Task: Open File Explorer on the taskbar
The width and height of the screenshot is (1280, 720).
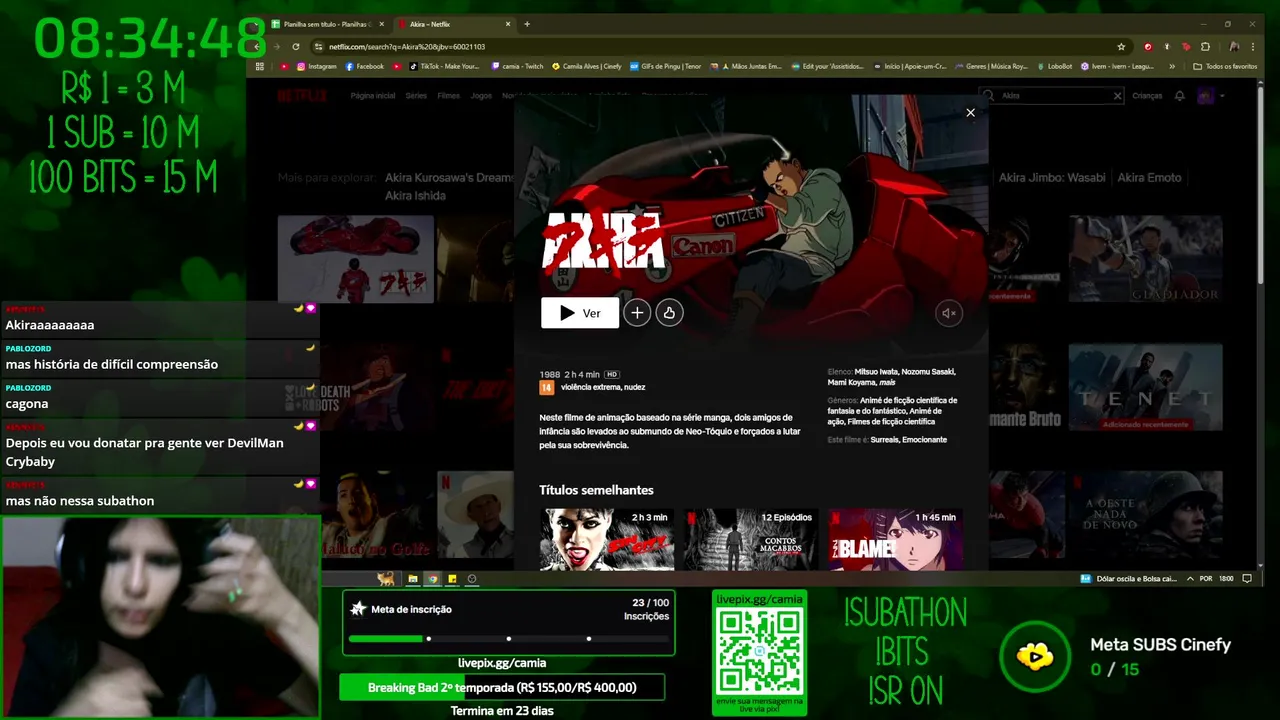Action: (412, 579)
